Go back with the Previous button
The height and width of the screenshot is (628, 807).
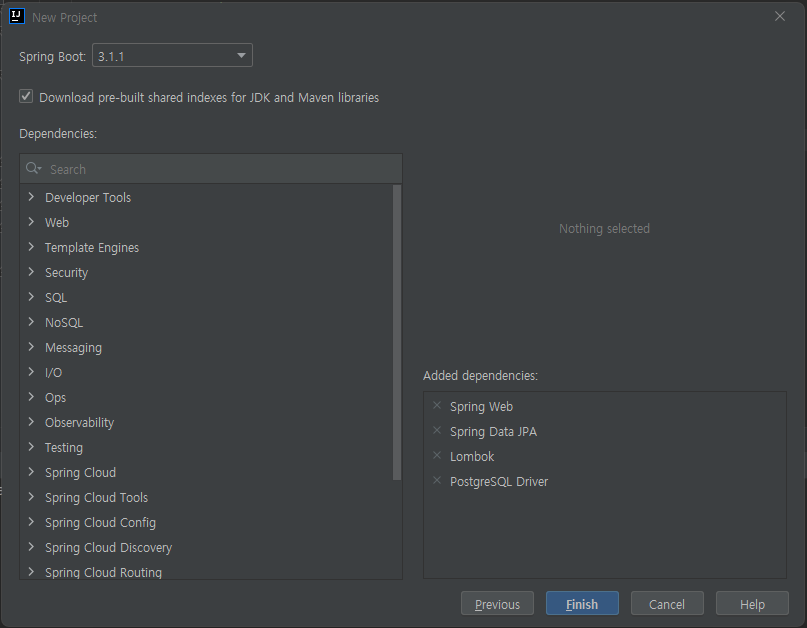[x=497, y=603]
